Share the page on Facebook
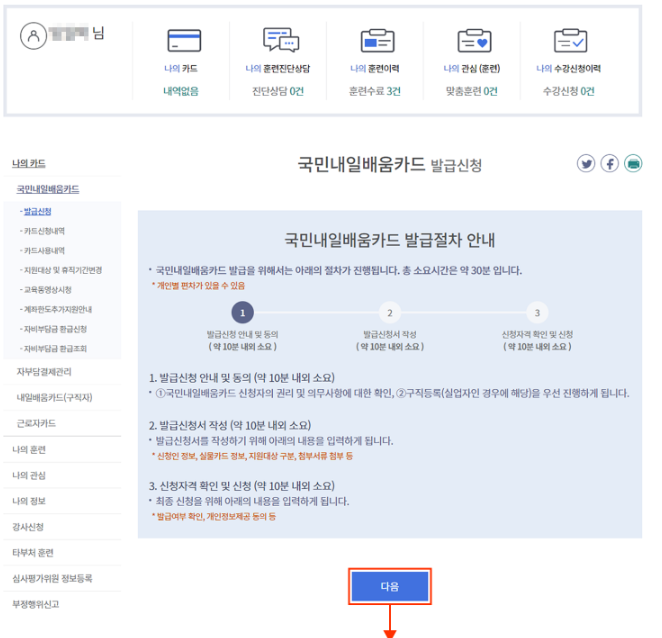Image resolution: width=662 pixels, height=638 pixels. tap(610, 163)
